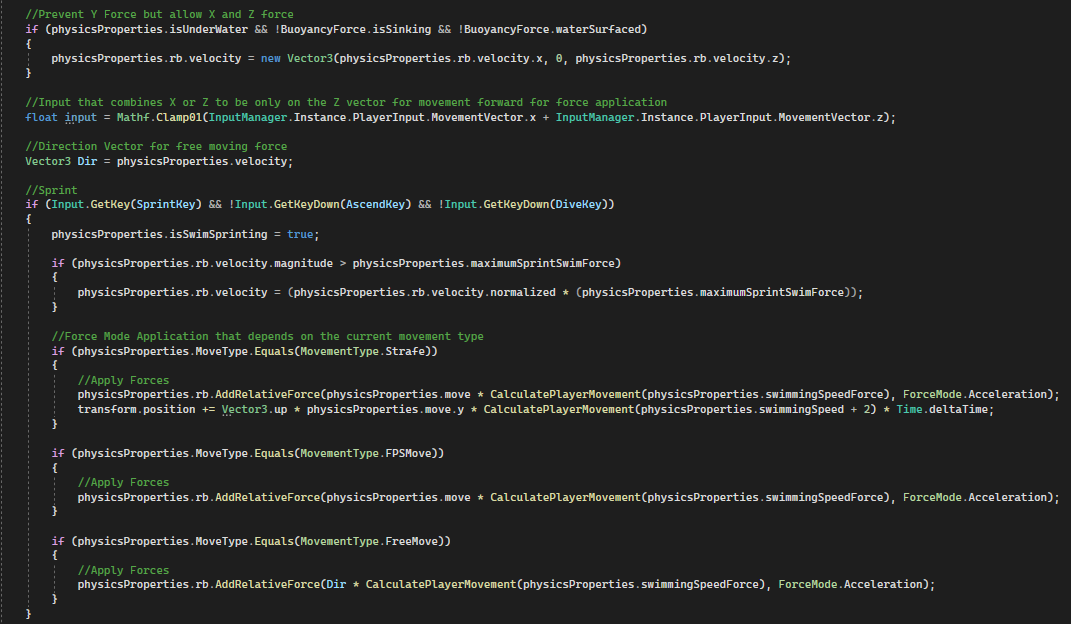Select the "BuoyancyForce.isSinking" expression

pos(355,29)
